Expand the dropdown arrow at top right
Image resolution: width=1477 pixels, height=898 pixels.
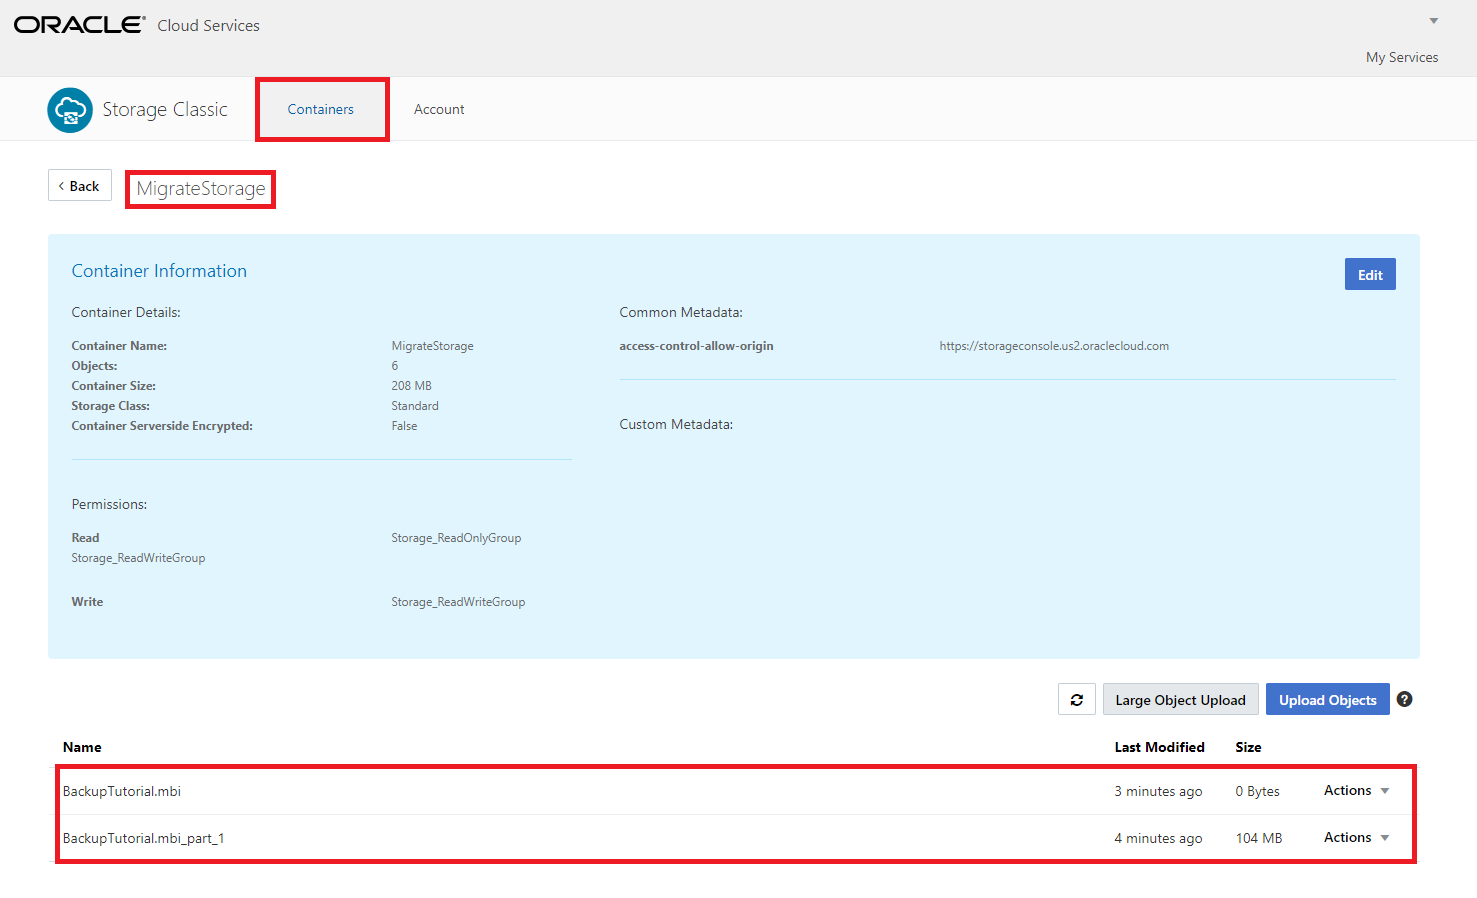[1432, 20]
